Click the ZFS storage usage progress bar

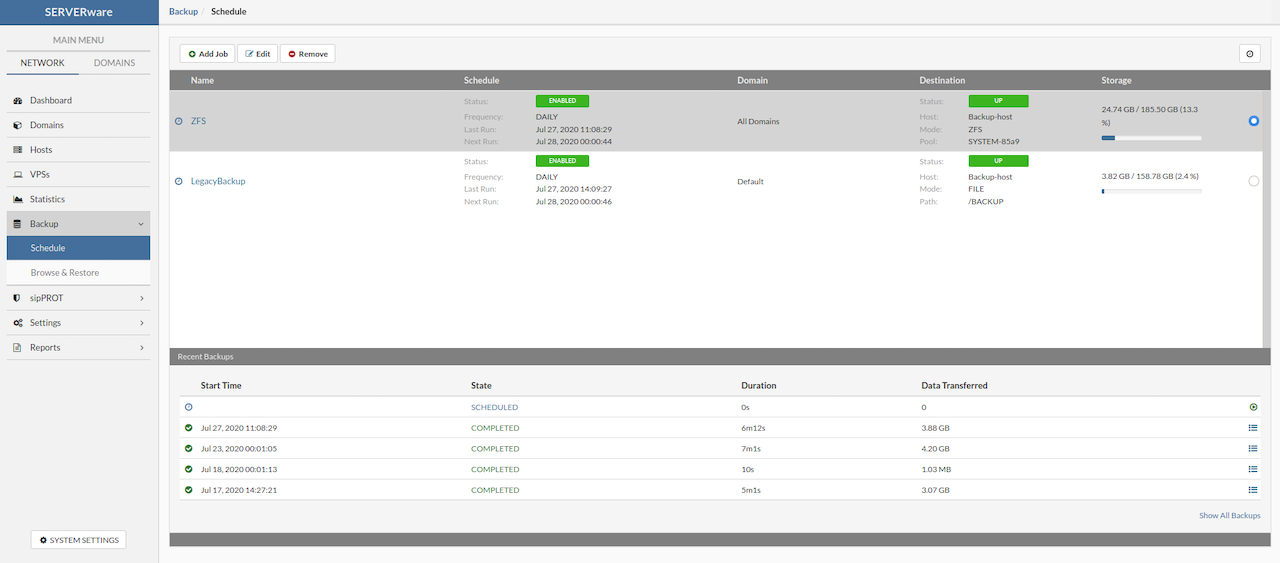tap(1151, 138)
